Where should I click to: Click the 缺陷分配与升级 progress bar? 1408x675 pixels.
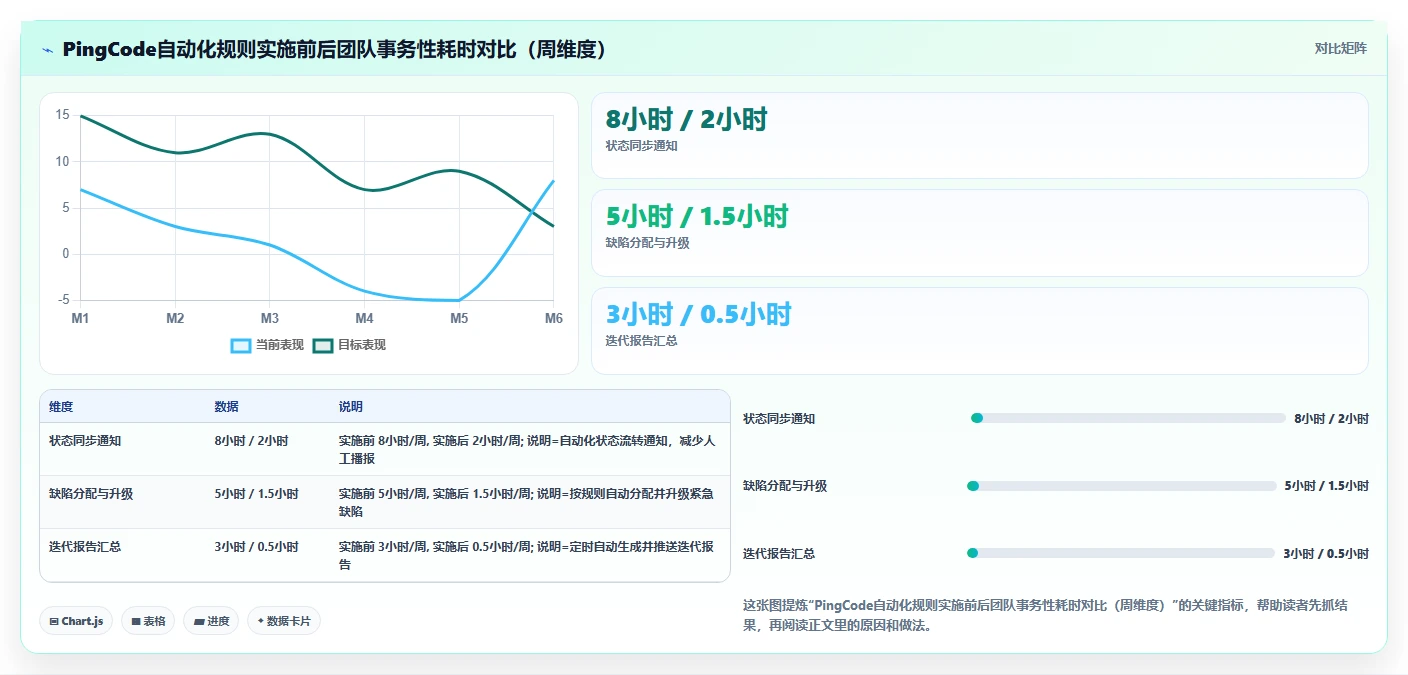coord(1121,486)
